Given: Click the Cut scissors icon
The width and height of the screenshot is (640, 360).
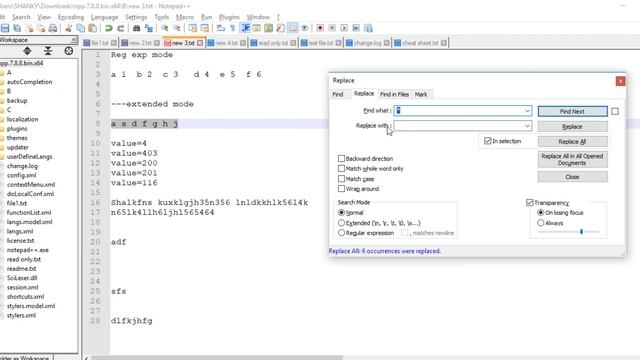Looking at the screenshot, I should pyautogui.click(x=68, y=28).
